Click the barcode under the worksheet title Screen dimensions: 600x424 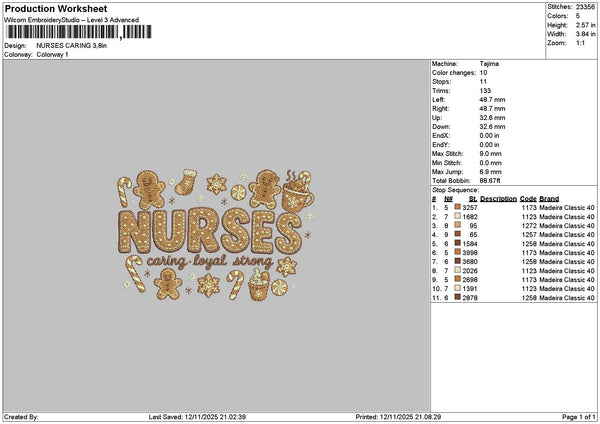click(x=79, y=32)
